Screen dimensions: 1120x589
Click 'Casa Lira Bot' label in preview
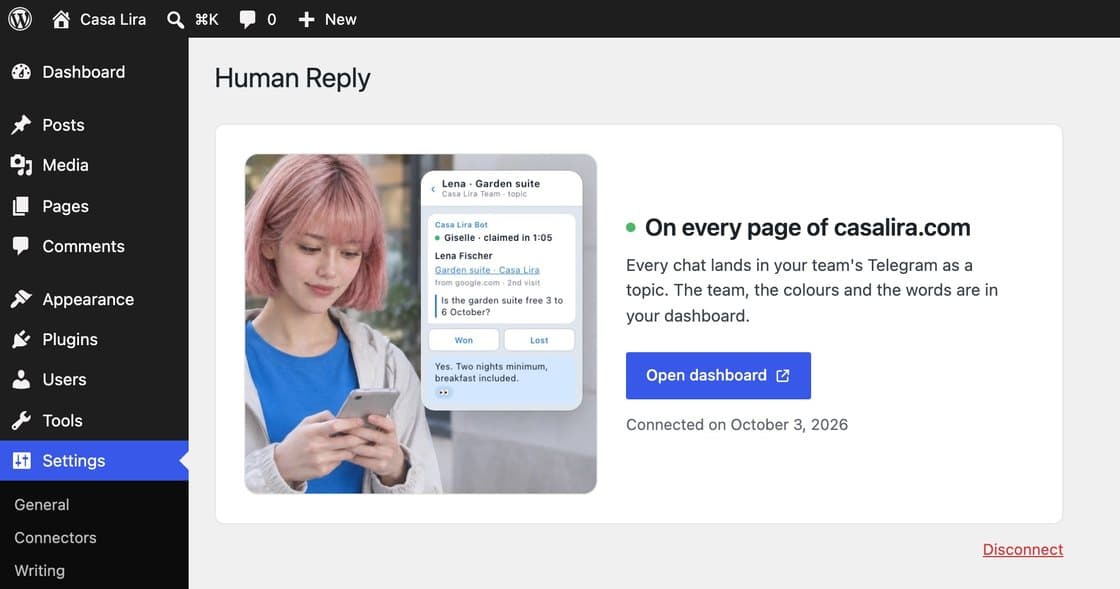click(x=461, y=225)
